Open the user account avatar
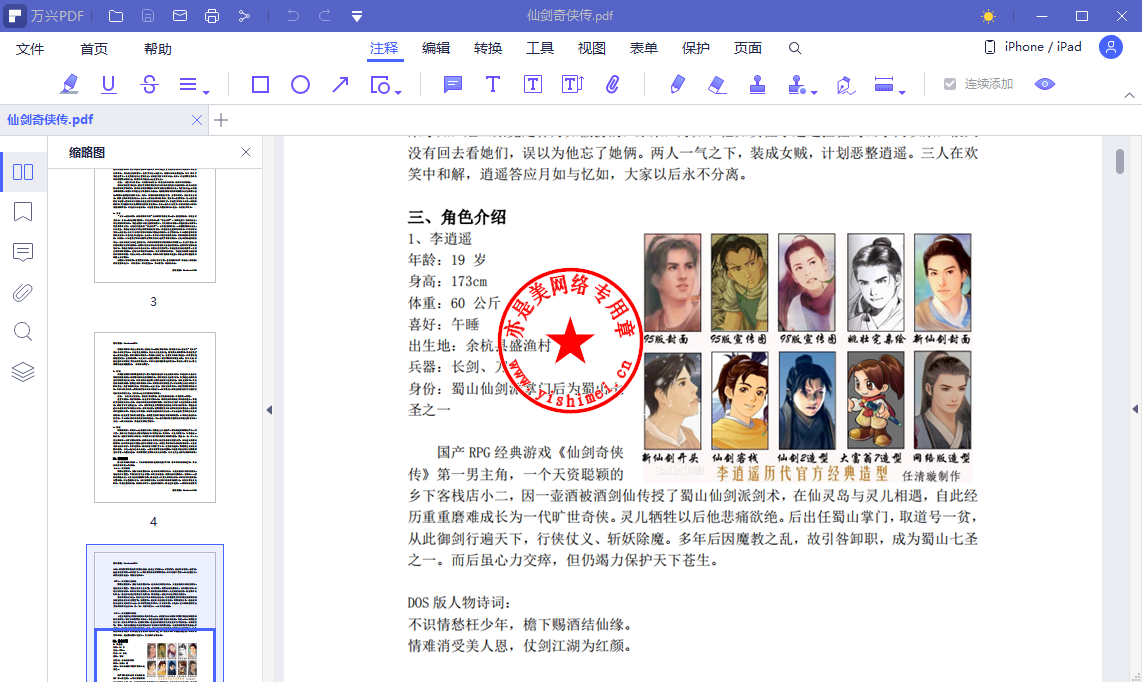 (1111, 47)
